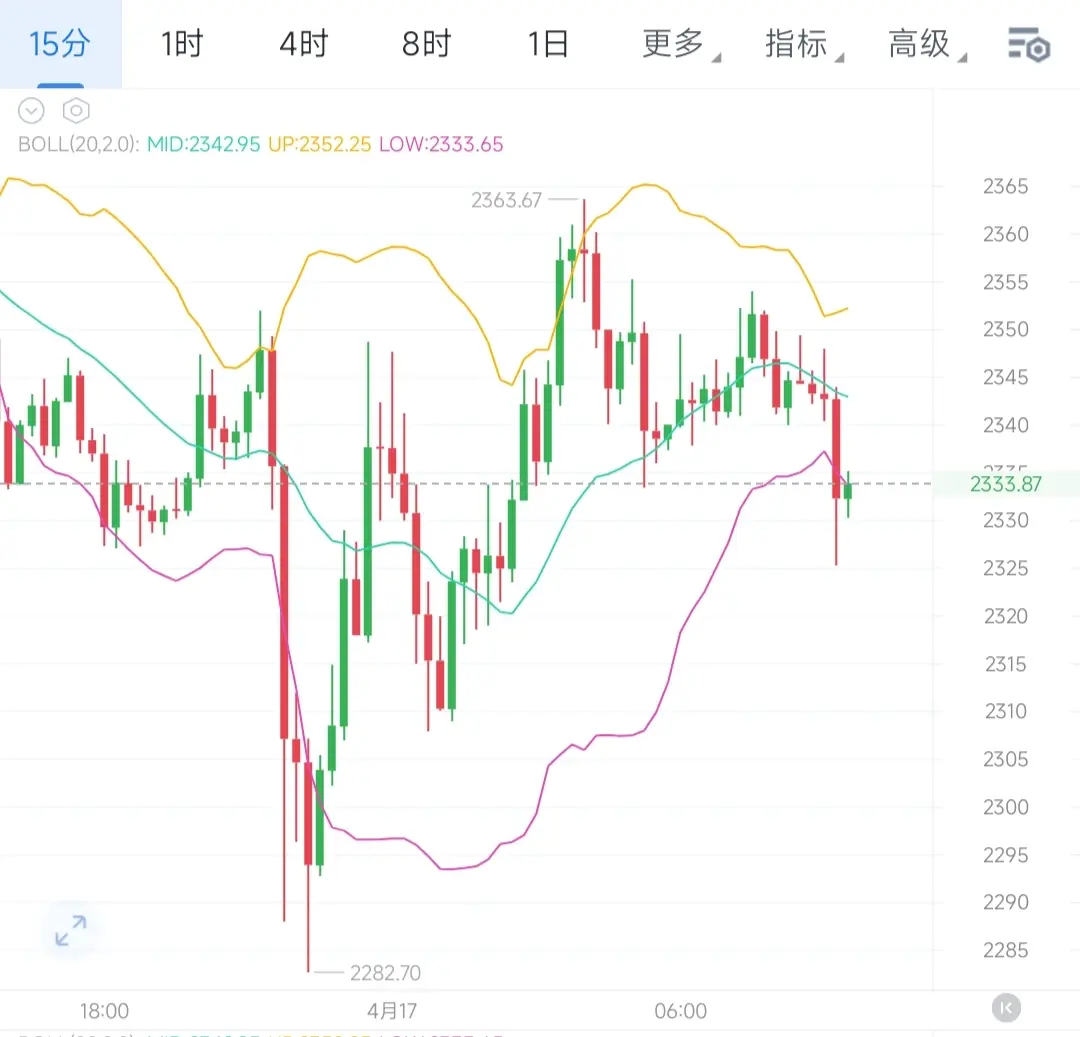Click the 06:00 time axis label
The height and width of the screenshot is (1037, 1080).
point(681,1010)
